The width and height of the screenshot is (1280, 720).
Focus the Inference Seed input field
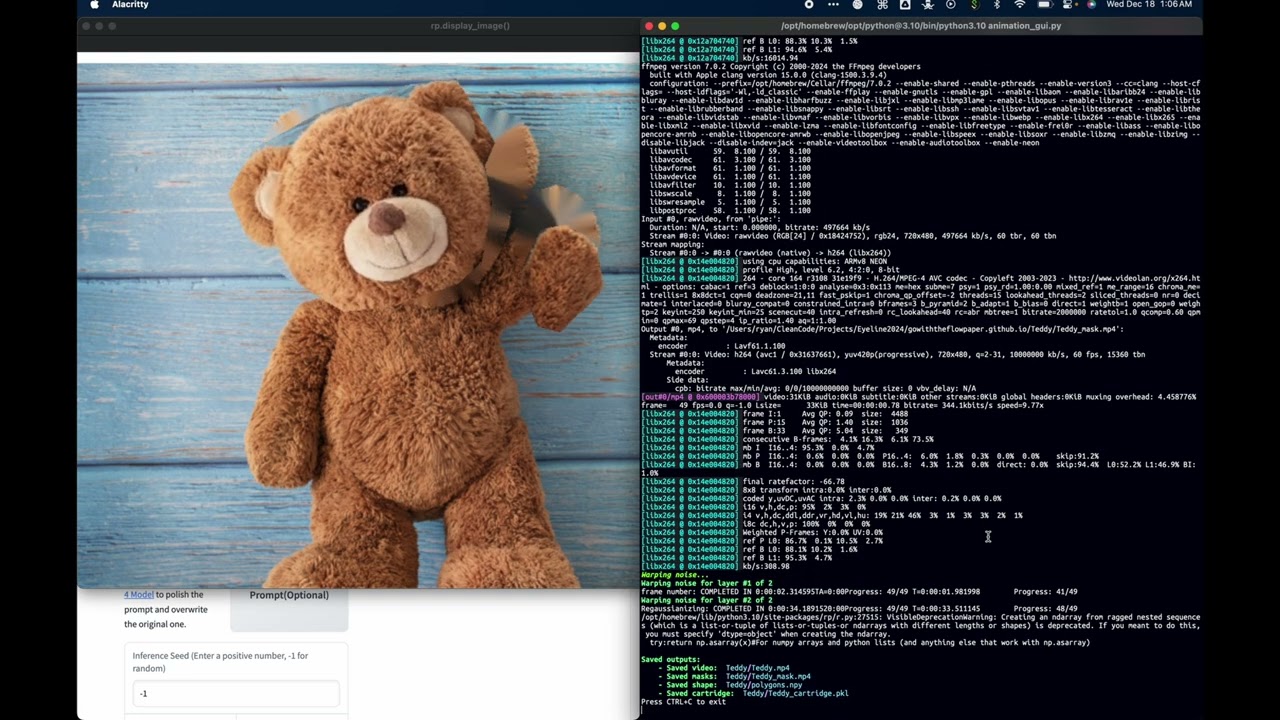click(236, 693)
